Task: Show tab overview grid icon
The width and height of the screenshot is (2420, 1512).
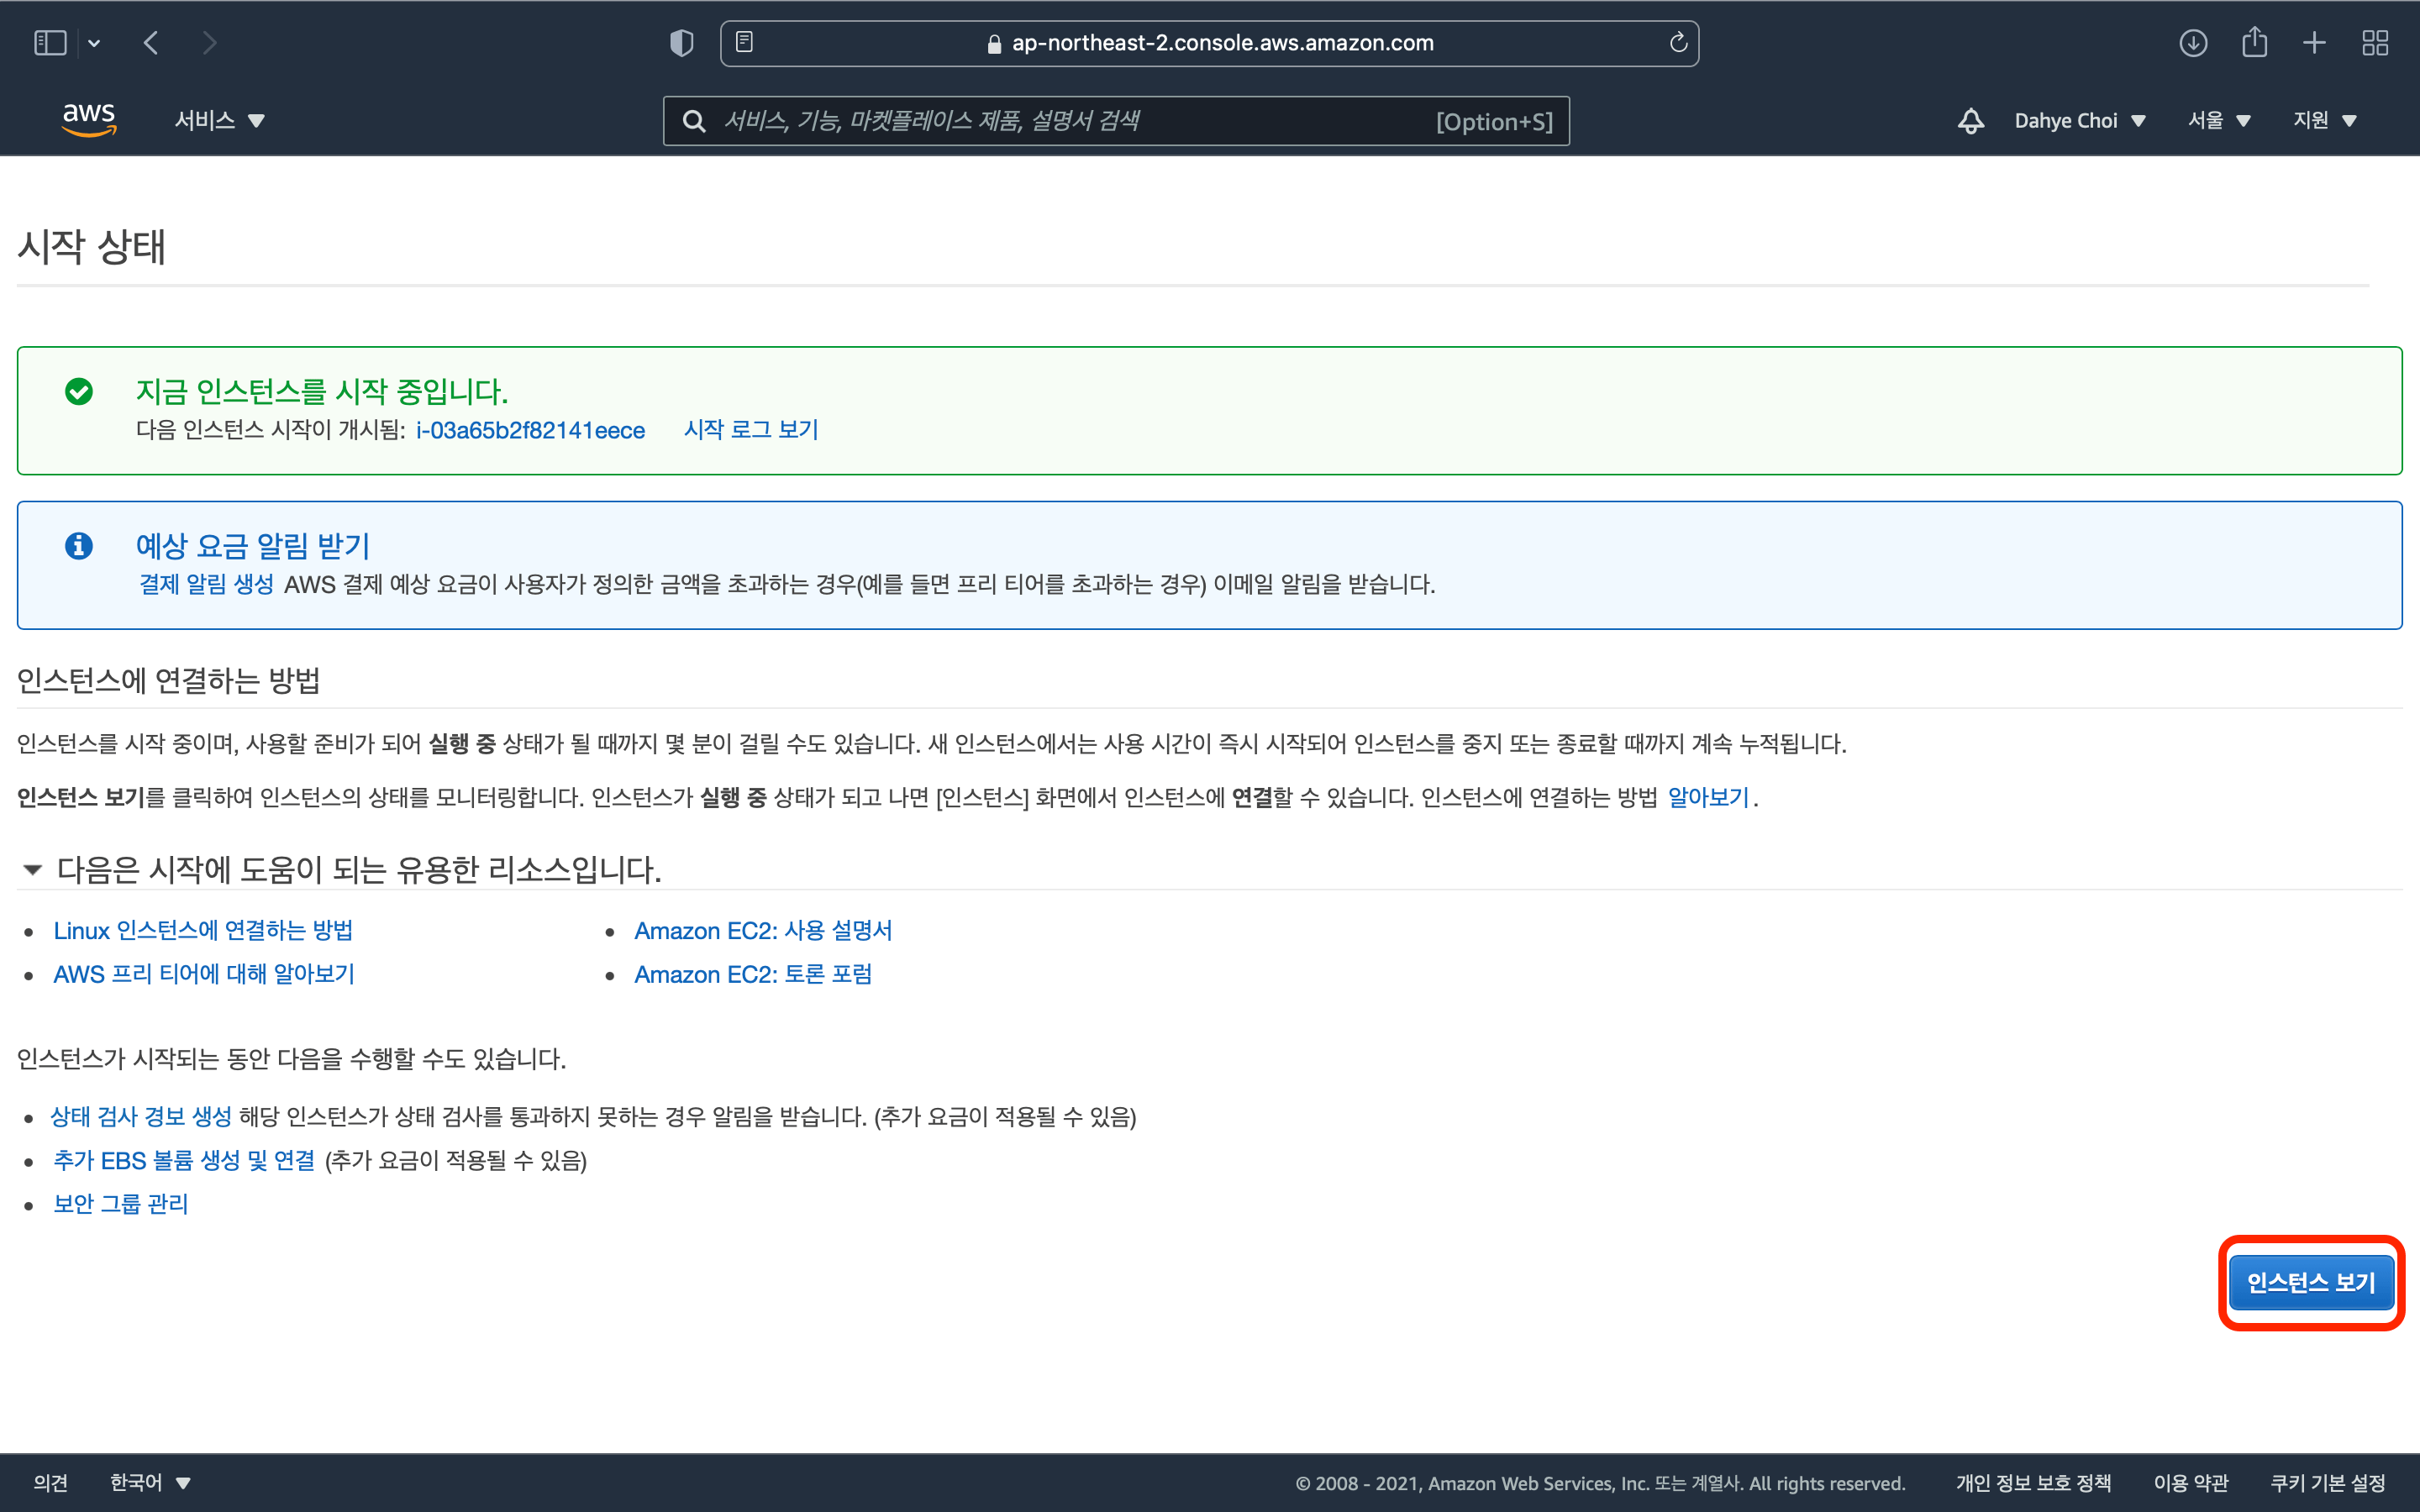Action: tap(2375, 43)
